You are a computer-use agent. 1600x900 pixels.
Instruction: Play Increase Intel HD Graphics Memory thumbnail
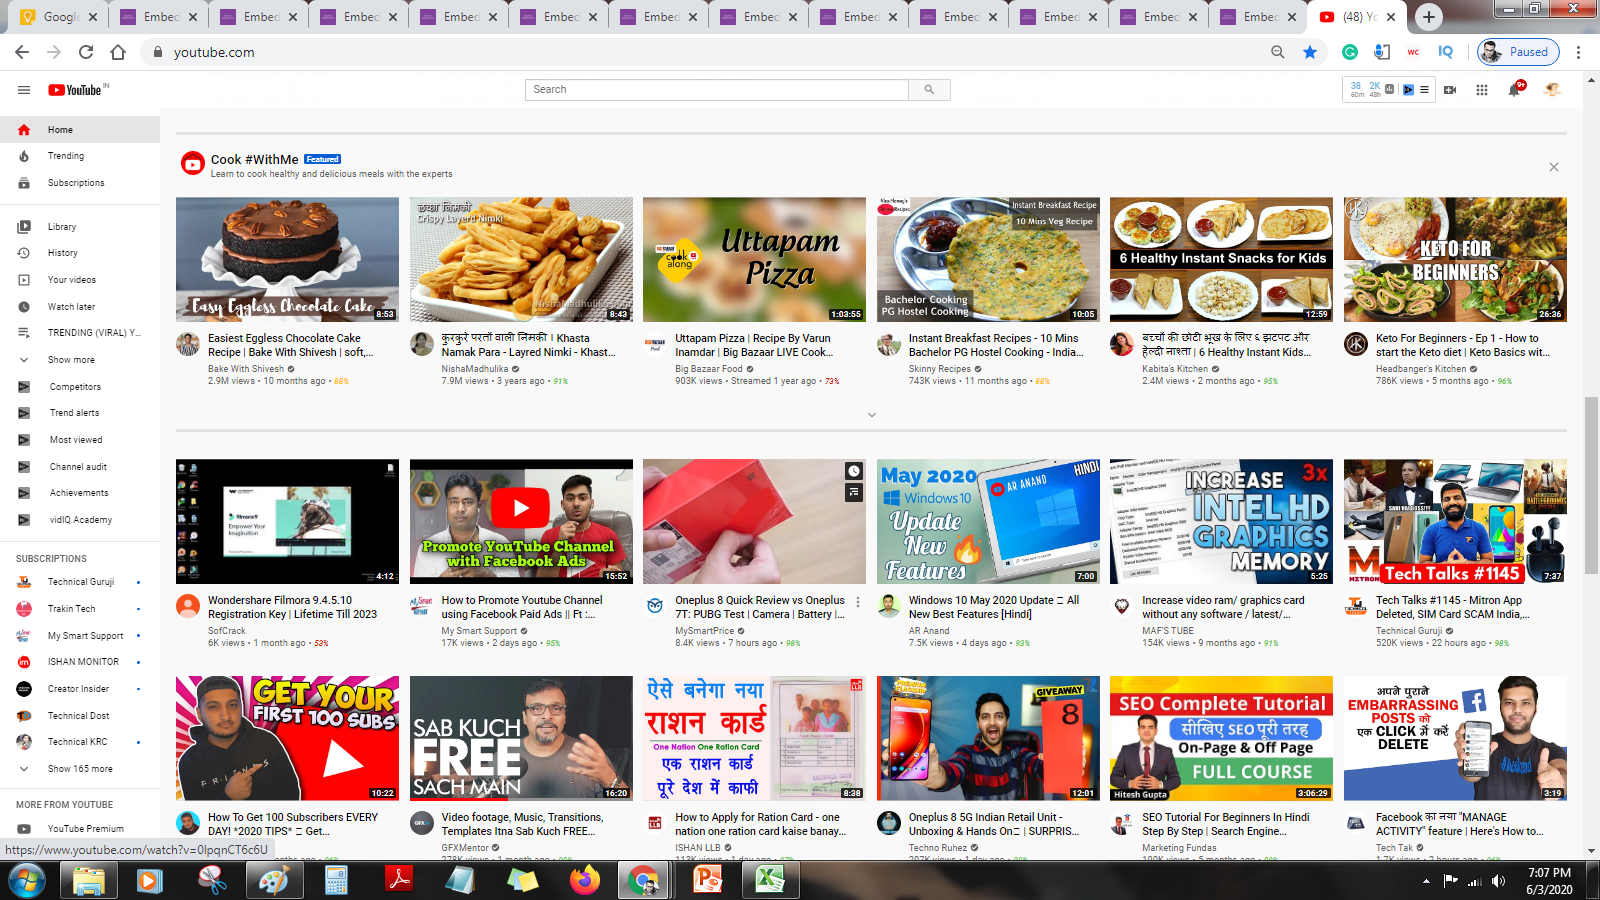(1221, 521)
